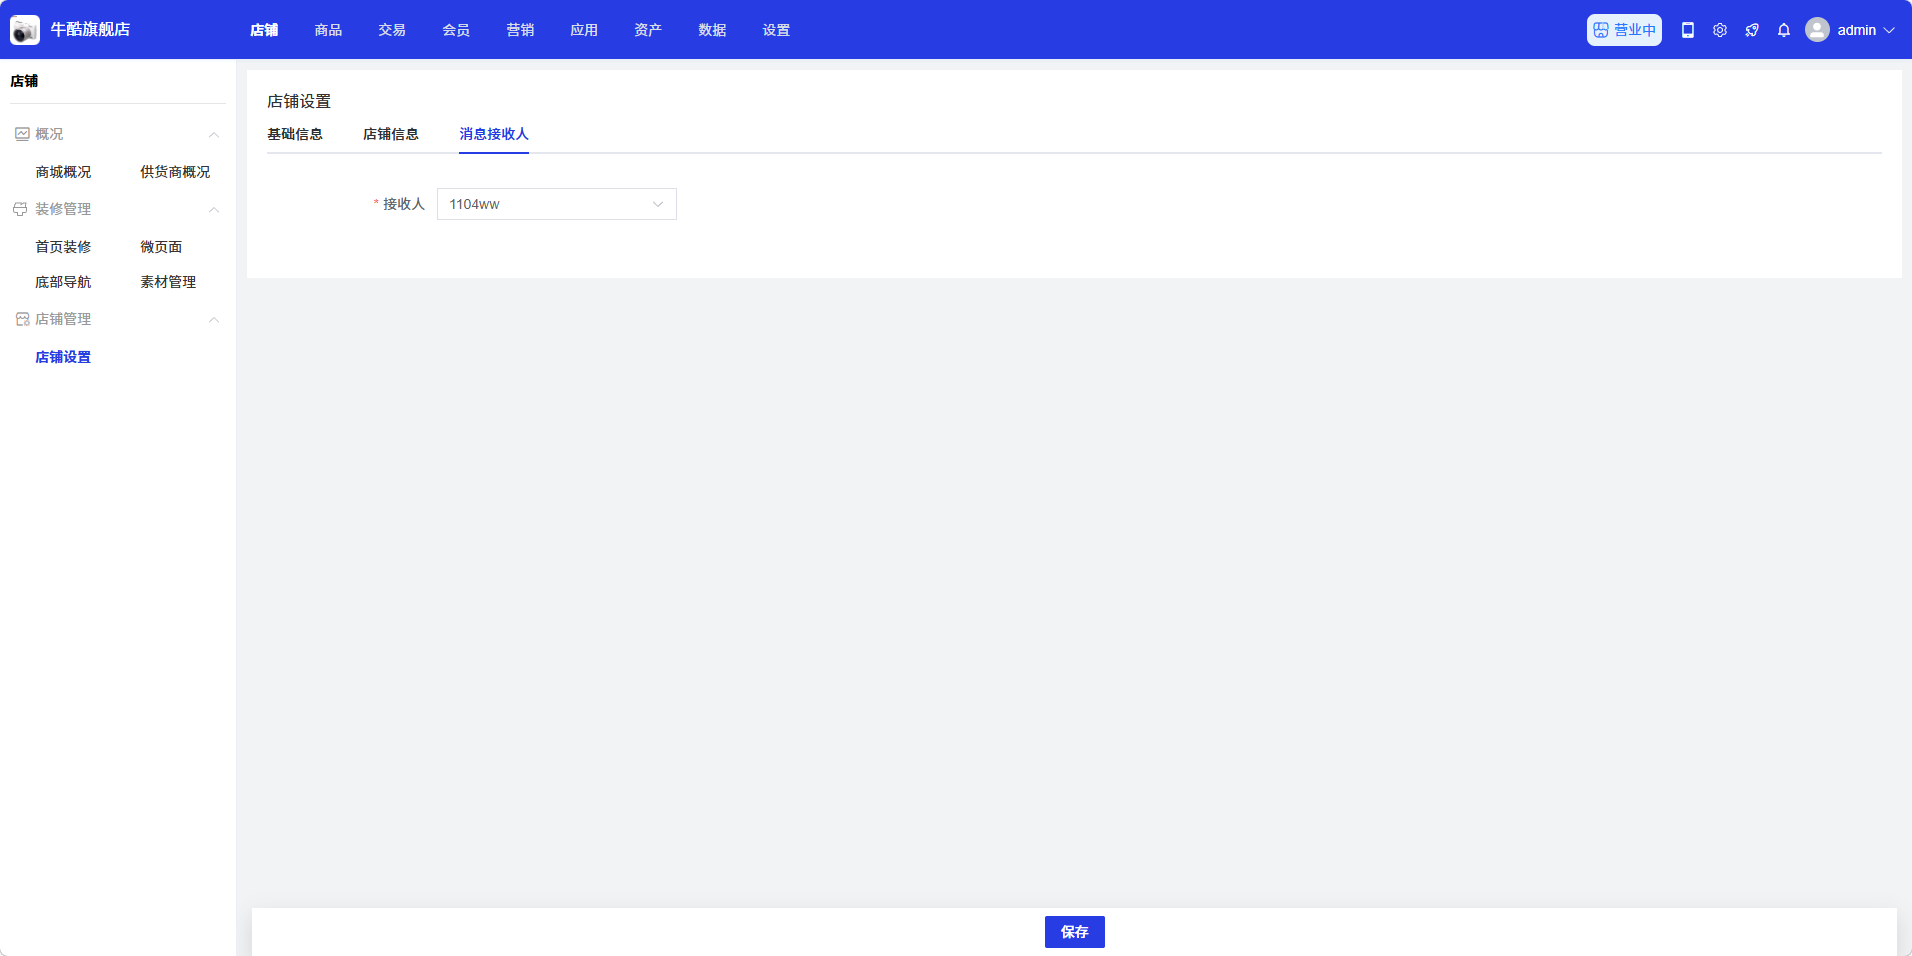This screenshot has width=1912, height=956.
Task: Open the 交易 top menu
Action: (392, 30)
